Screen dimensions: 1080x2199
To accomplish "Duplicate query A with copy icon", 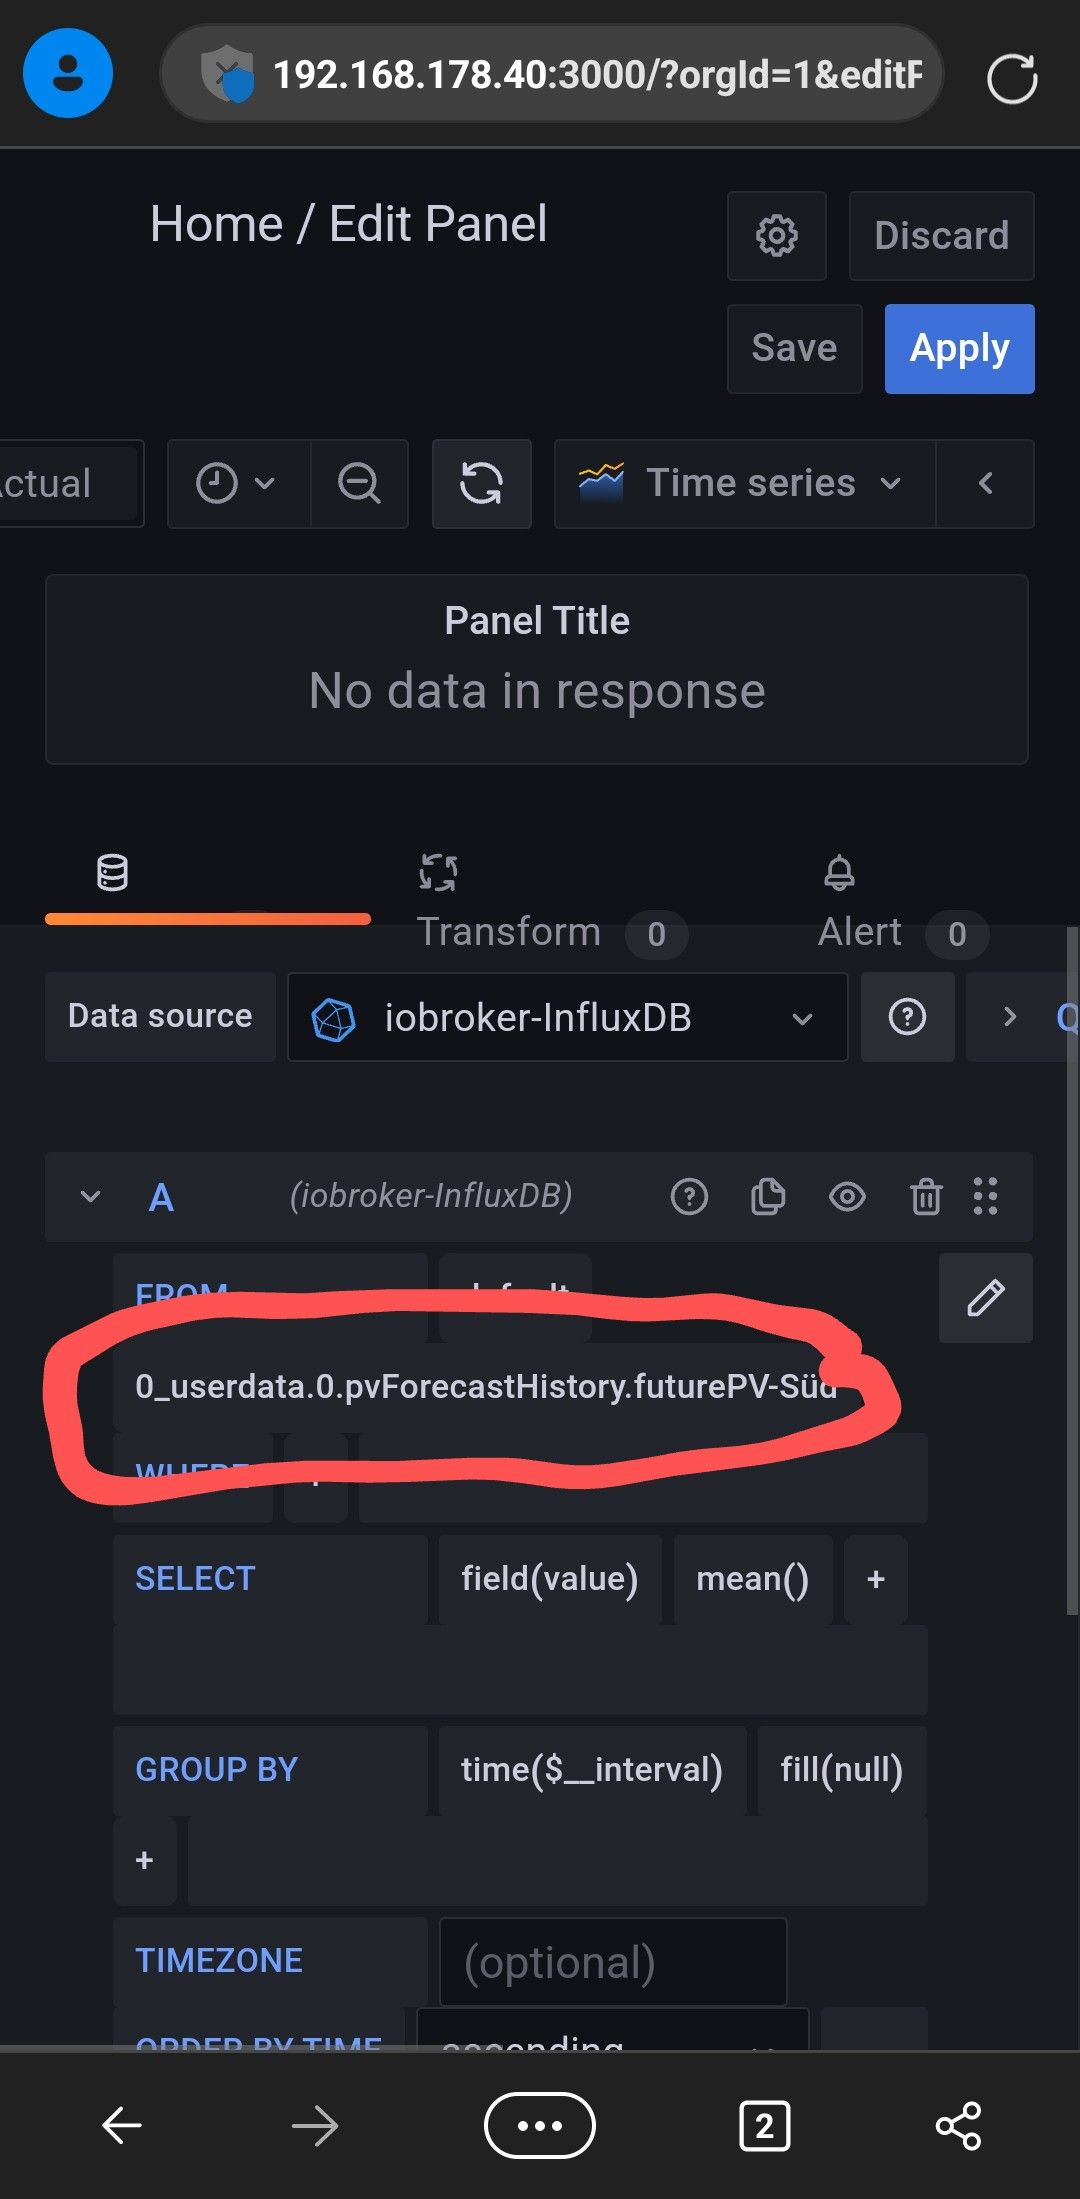I will click(x=767, y=1197).
